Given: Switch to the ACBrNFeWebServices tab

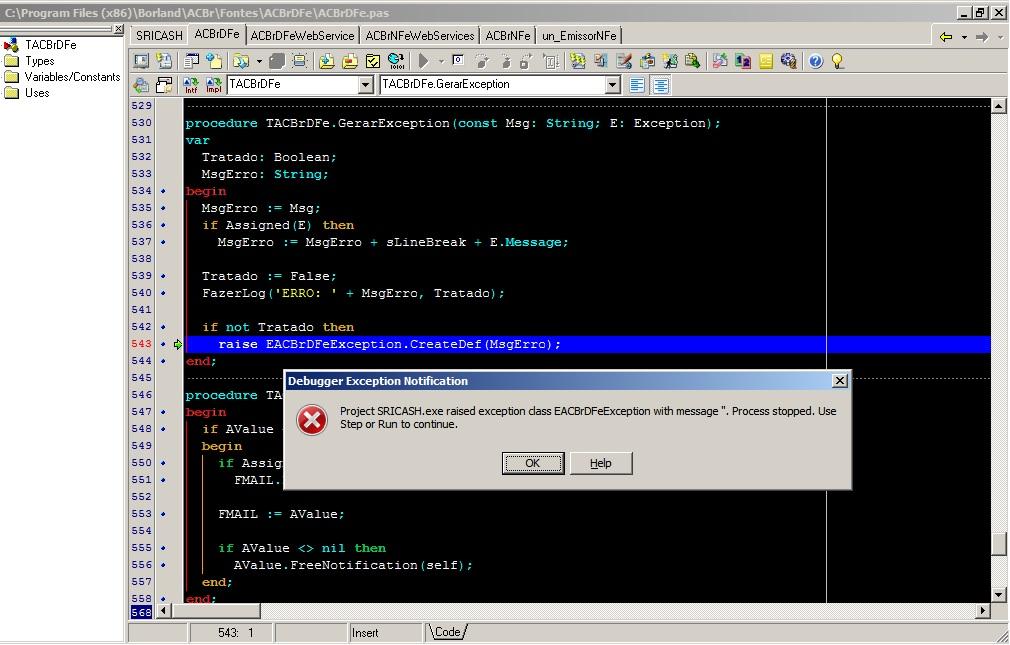Looking at the screenshot, I should coord(420,36).
